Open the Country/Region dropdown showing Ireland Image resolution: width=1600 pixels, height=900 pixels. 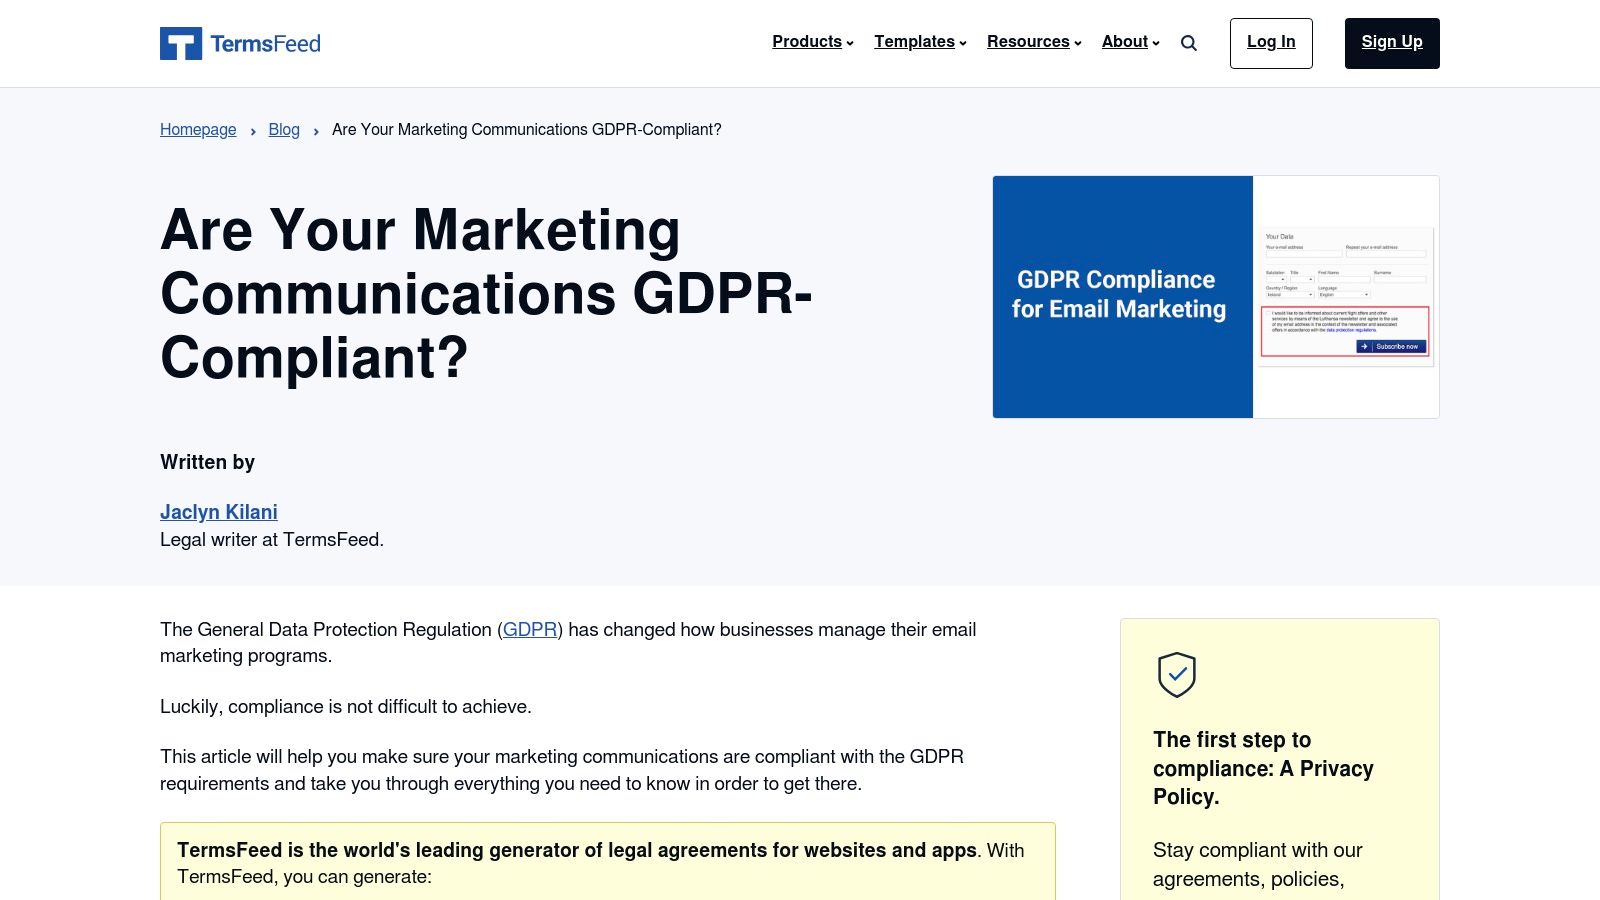pyautogui.click(x=1289, y=294)
